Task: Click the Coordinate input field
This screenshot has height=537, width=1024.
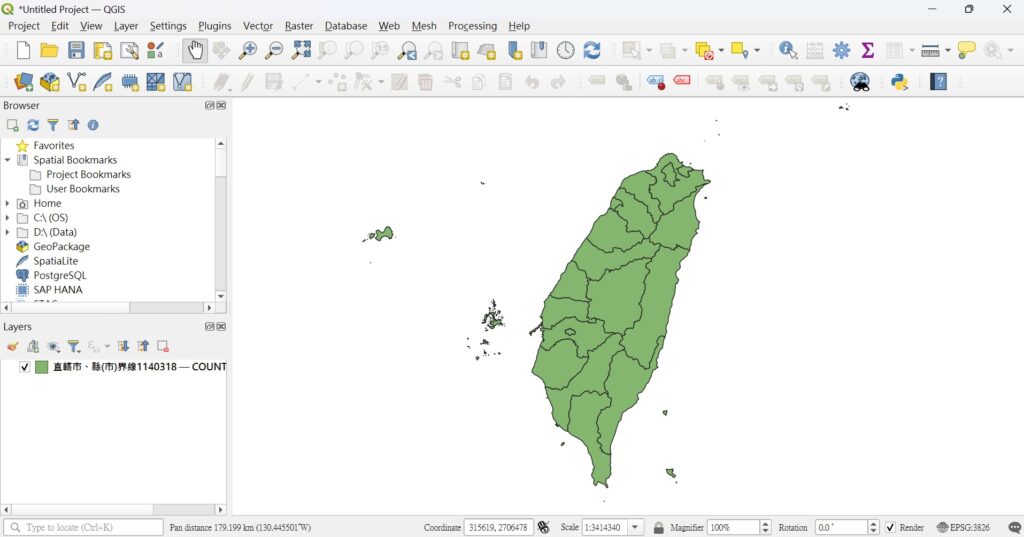Action: point(499,527)
